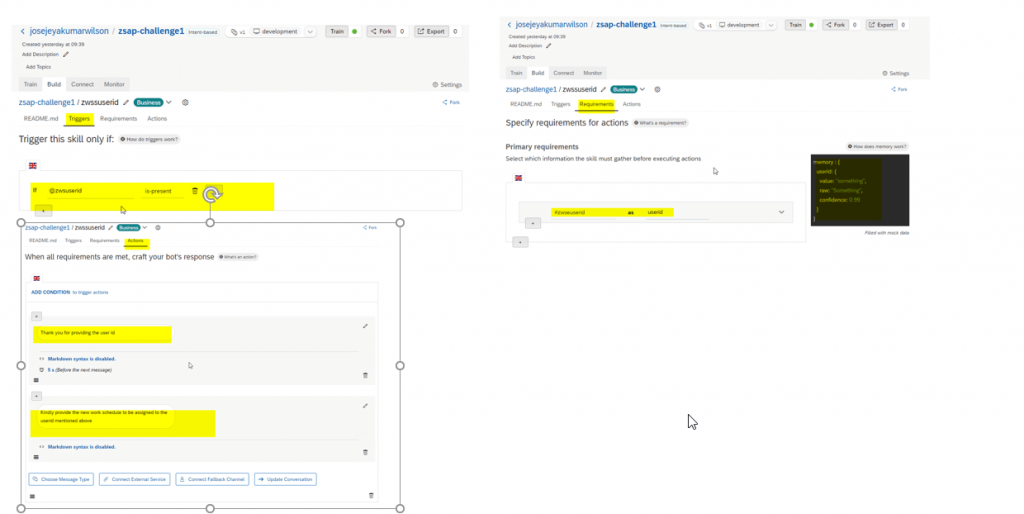Click Train button in the Triggers screenshot header
Screen dimensions: 1024x514
coord(337,31)
